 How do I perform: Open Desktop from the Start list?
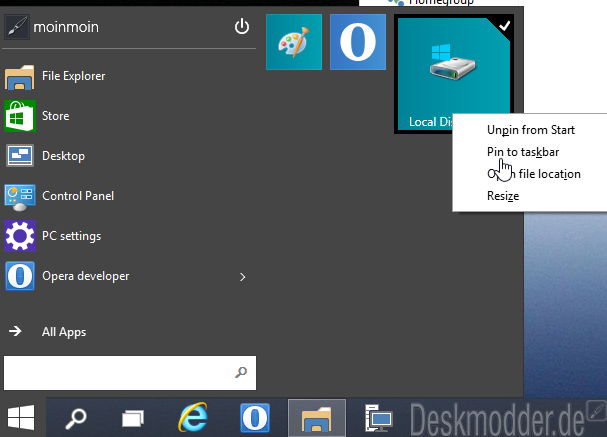[130, 156]
